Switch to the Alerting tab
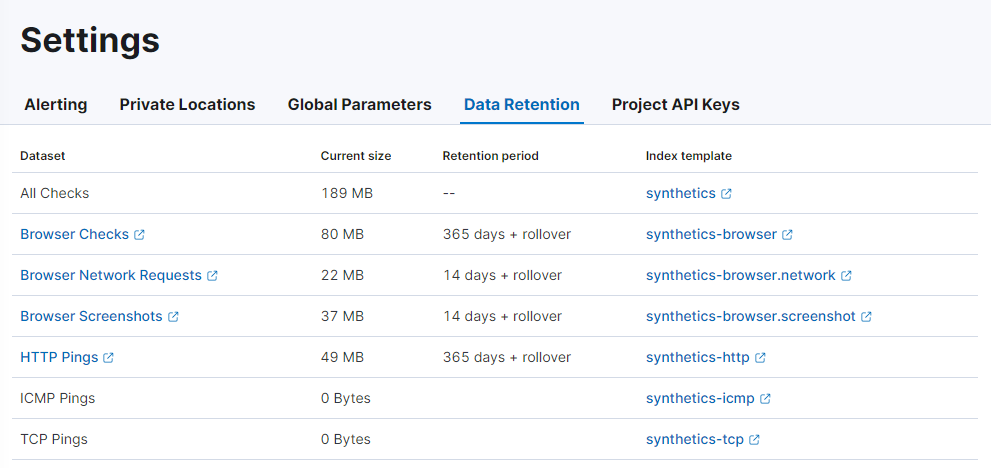This screenshot has height=468, width=991. point(56,104)
